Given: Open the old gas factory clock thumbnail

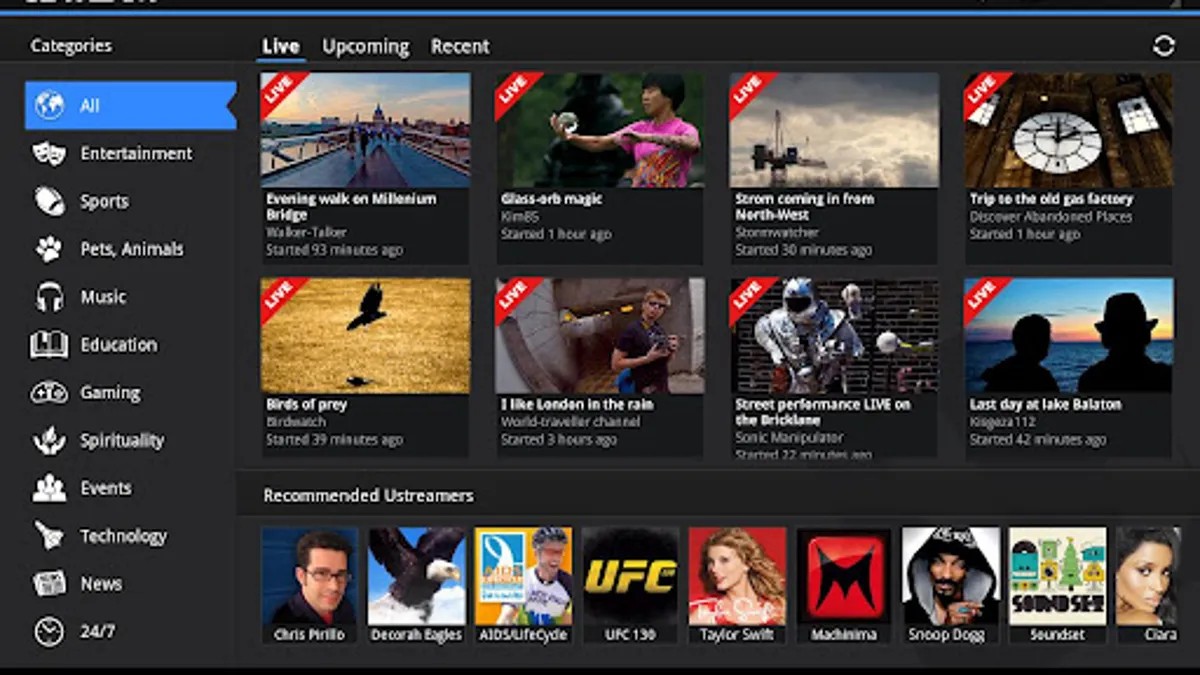Looking at the screenshot, I should click(1069, 130).
